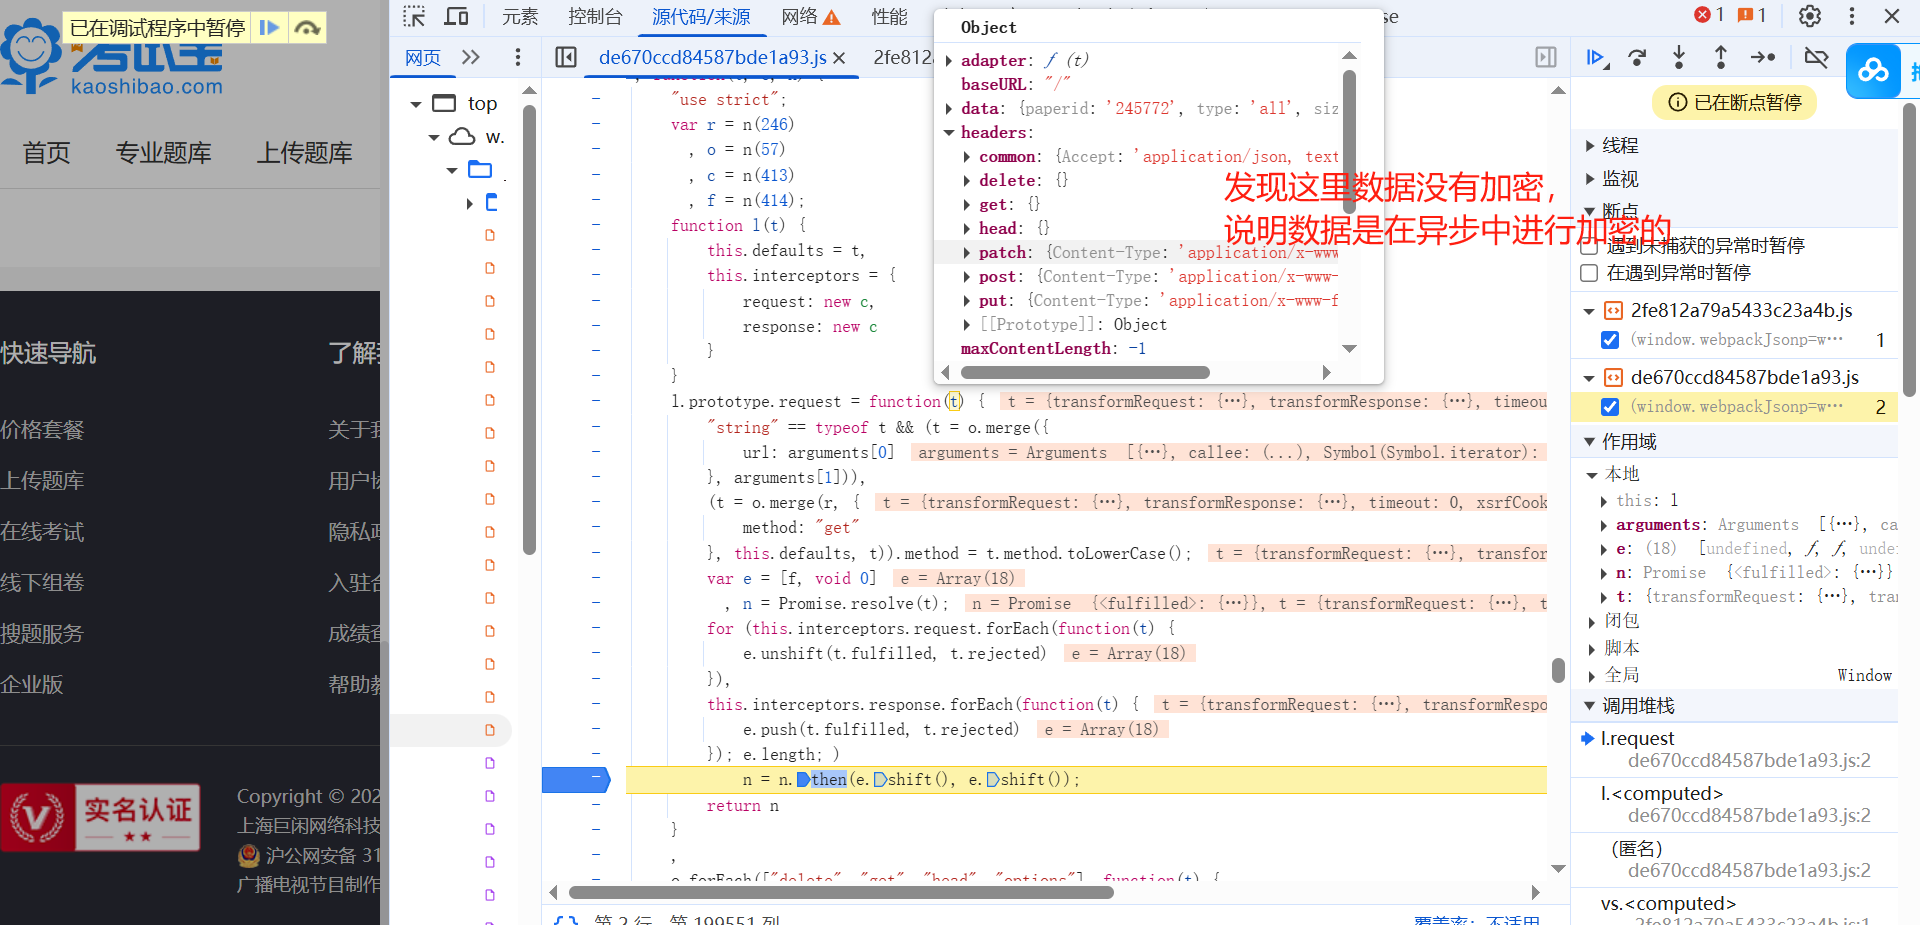Viewport: 1920px width, 925px height.
Task: Expand post headers entry in popup
Action: click(967, 276)
